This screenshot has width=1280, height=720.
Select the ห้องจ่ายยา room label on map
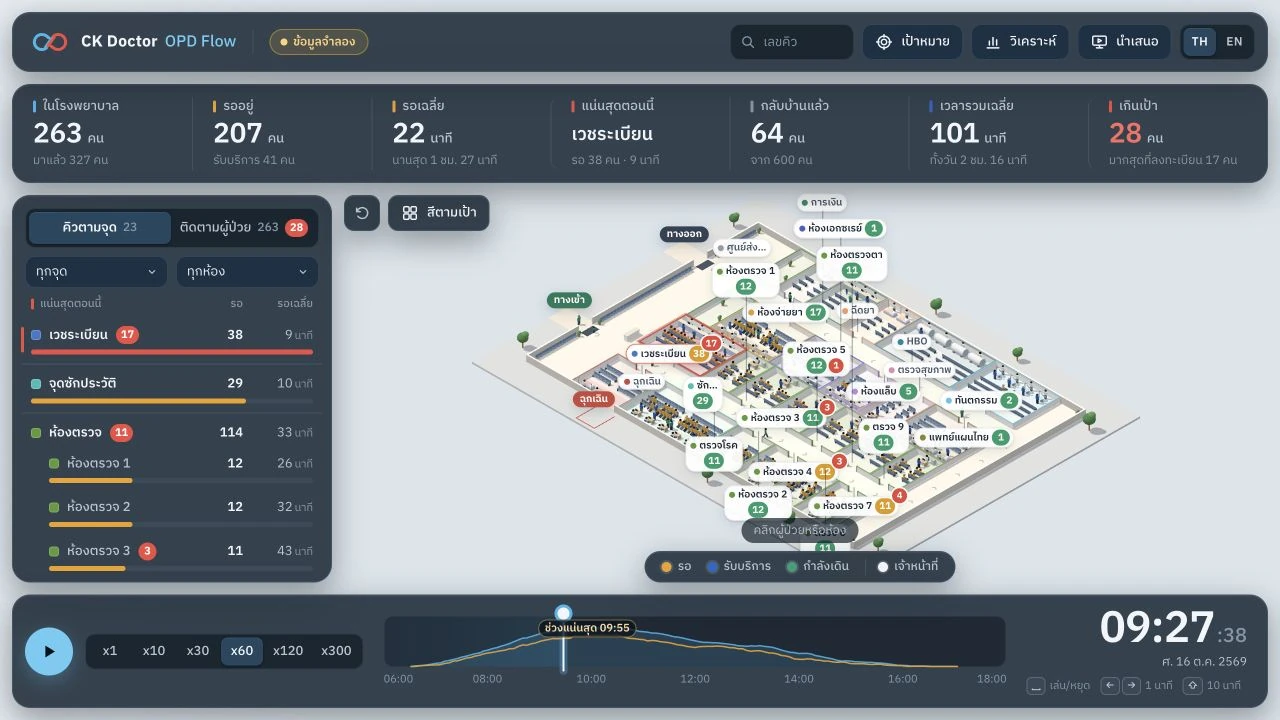click(x=786, y=312)
